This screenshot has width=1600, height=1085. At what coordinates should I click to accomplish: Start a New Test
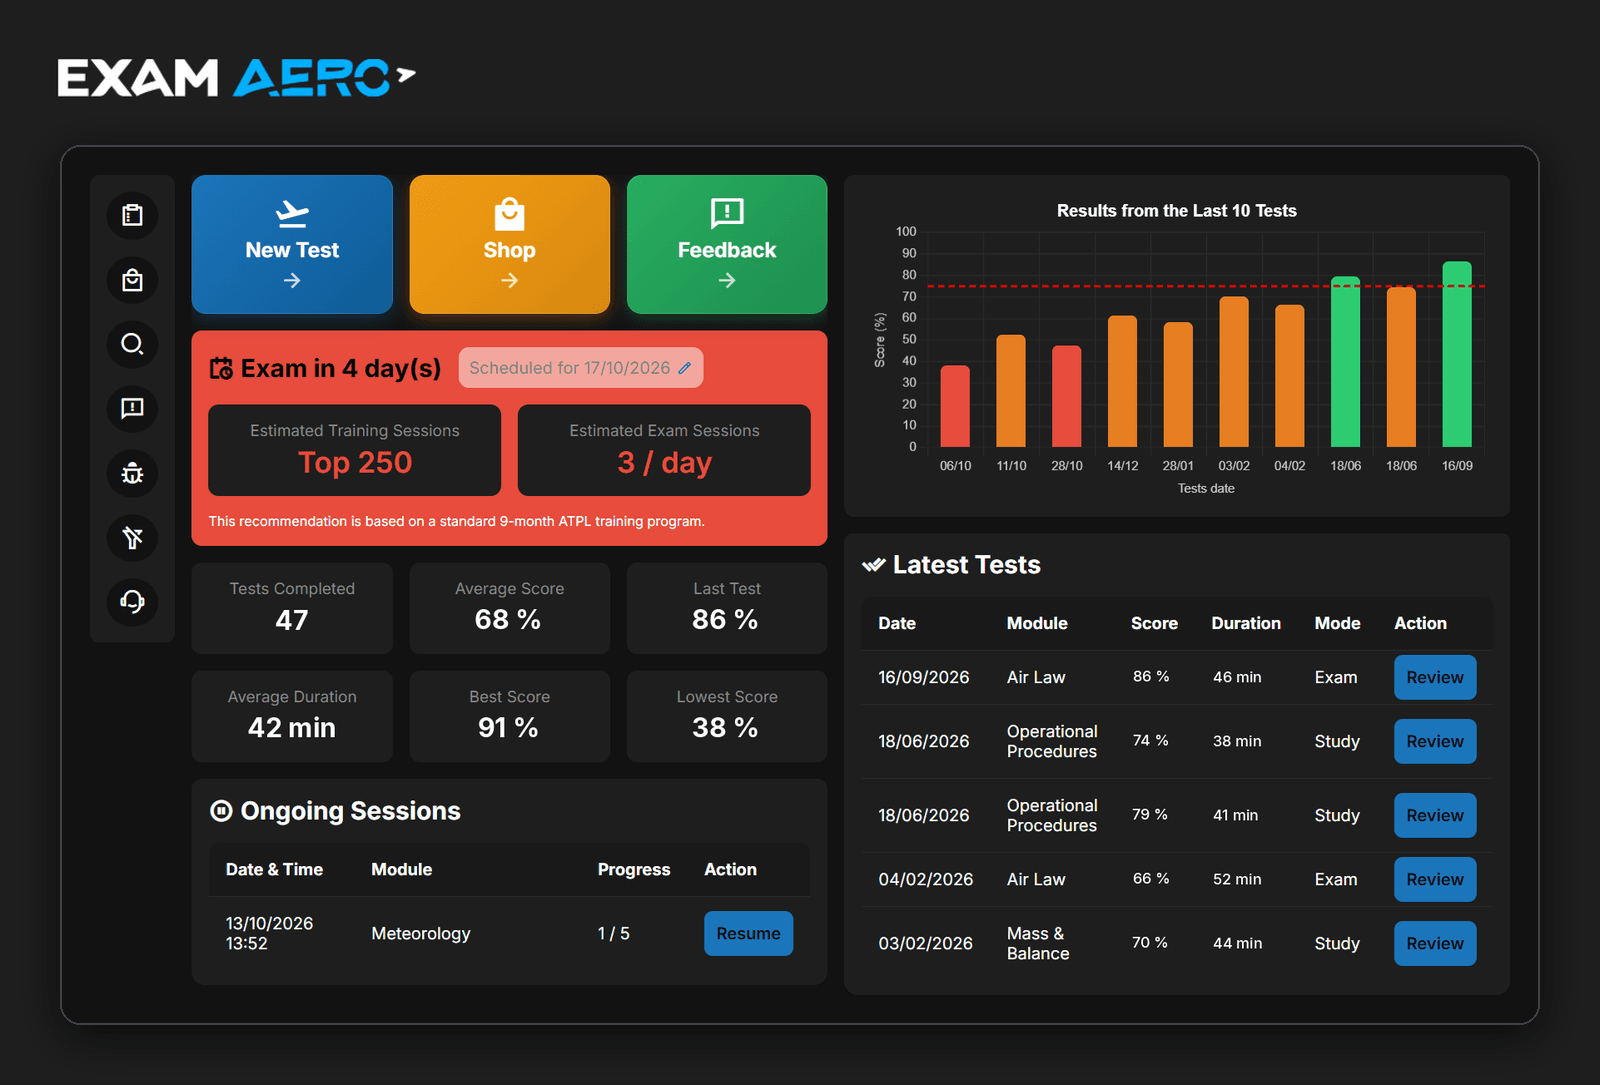tap(292, 245)
